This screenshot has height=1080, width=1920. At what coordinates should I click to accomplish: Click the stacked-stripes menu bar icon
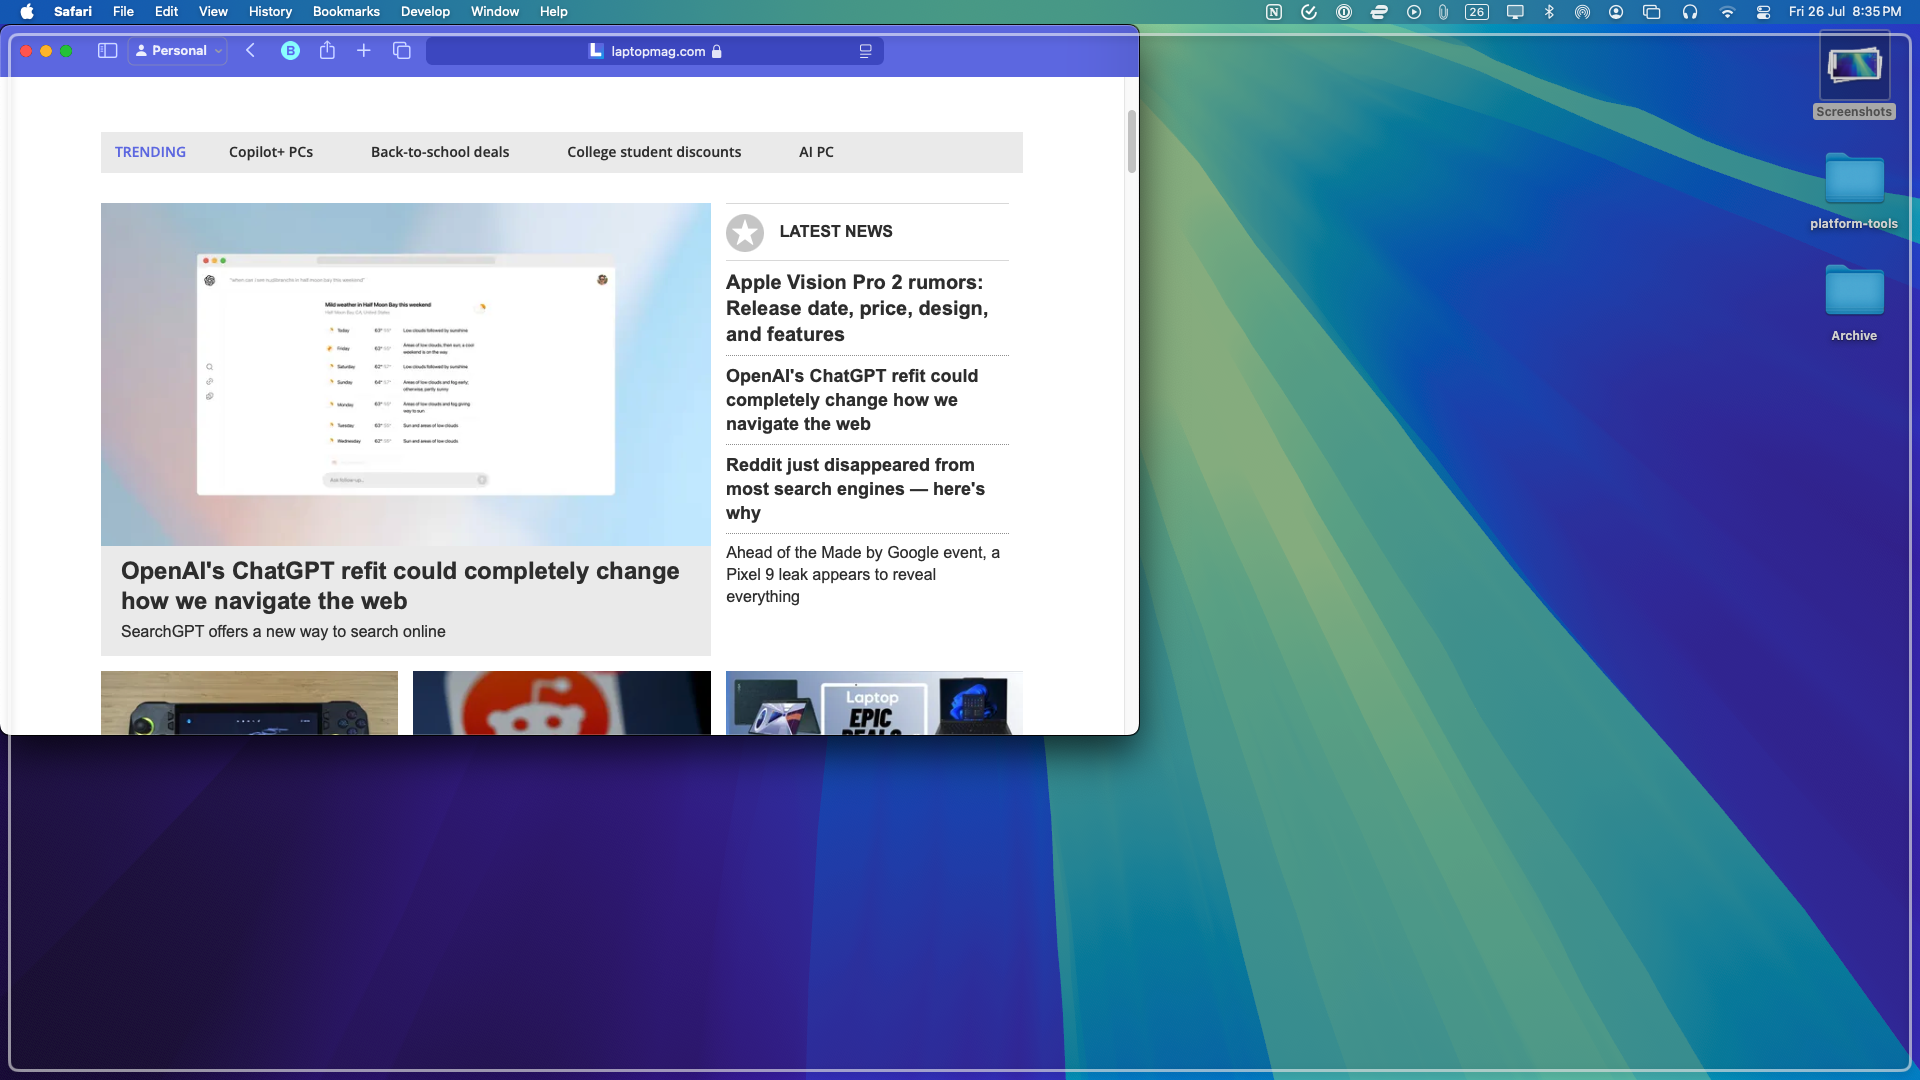[x=1379, y=12]
